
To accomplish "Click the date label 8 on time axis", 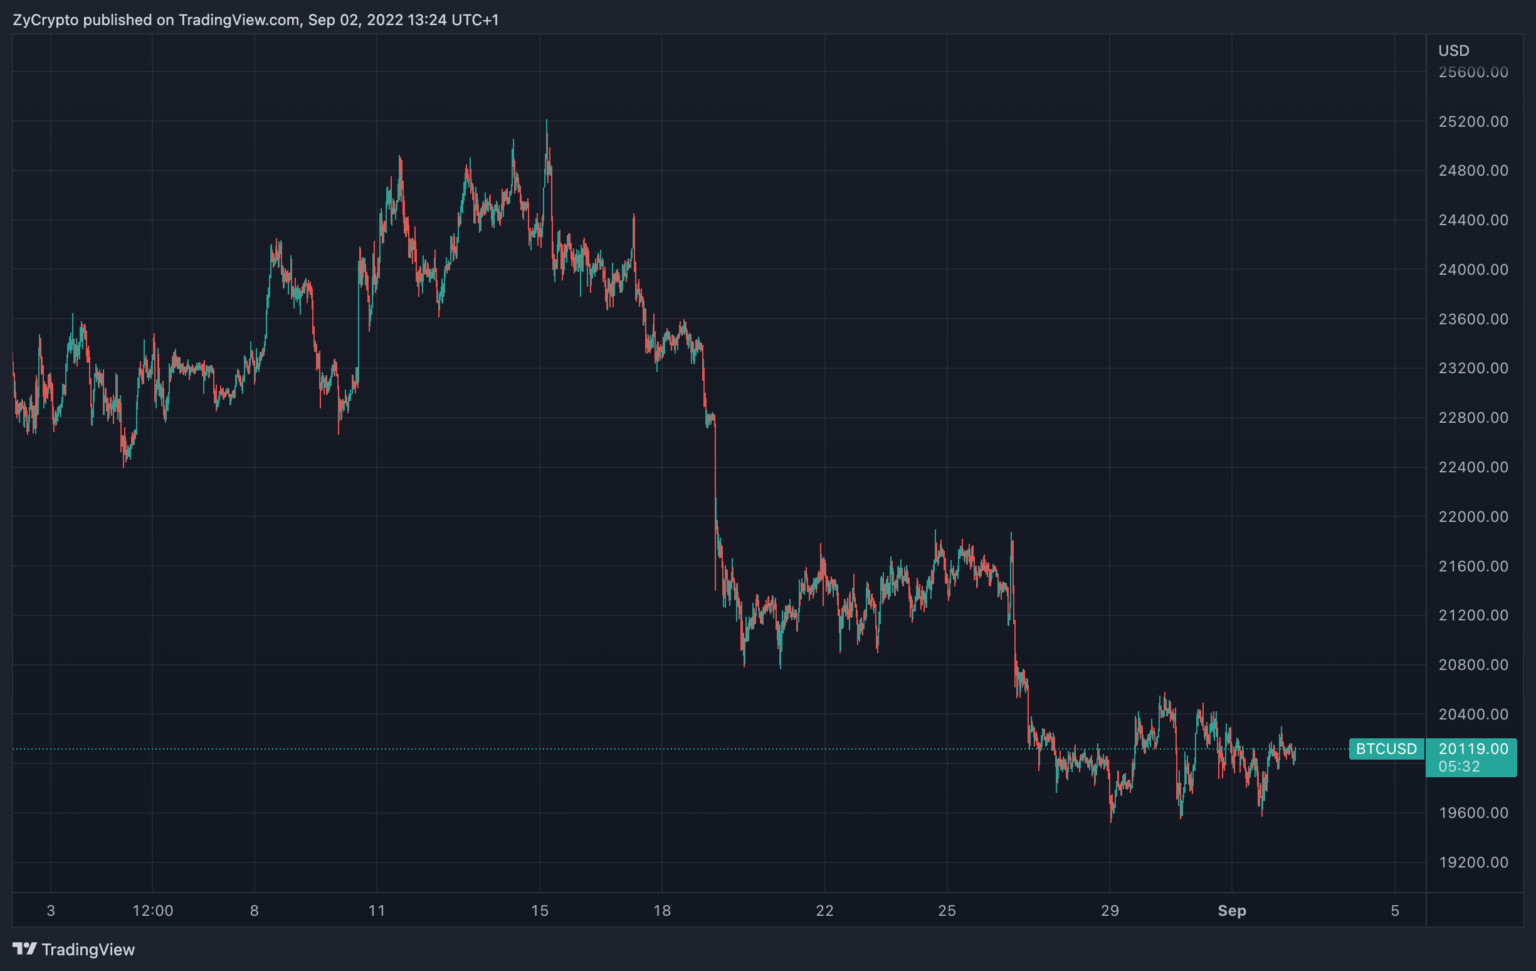I will pyautogui.click(x=254, y=911).
